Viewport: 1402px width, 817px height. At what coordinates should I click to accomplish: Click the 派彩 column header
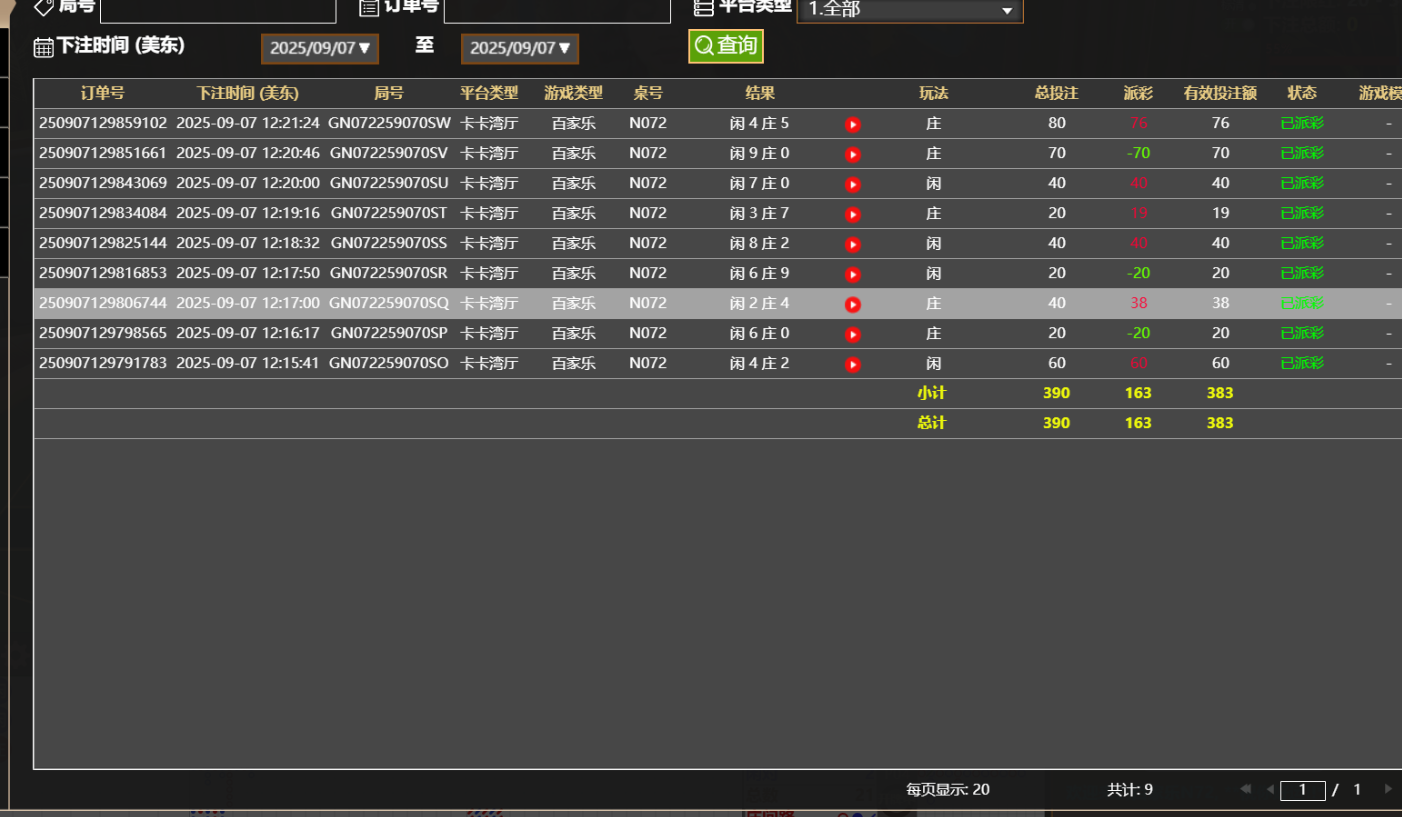tap(1138, 93)
